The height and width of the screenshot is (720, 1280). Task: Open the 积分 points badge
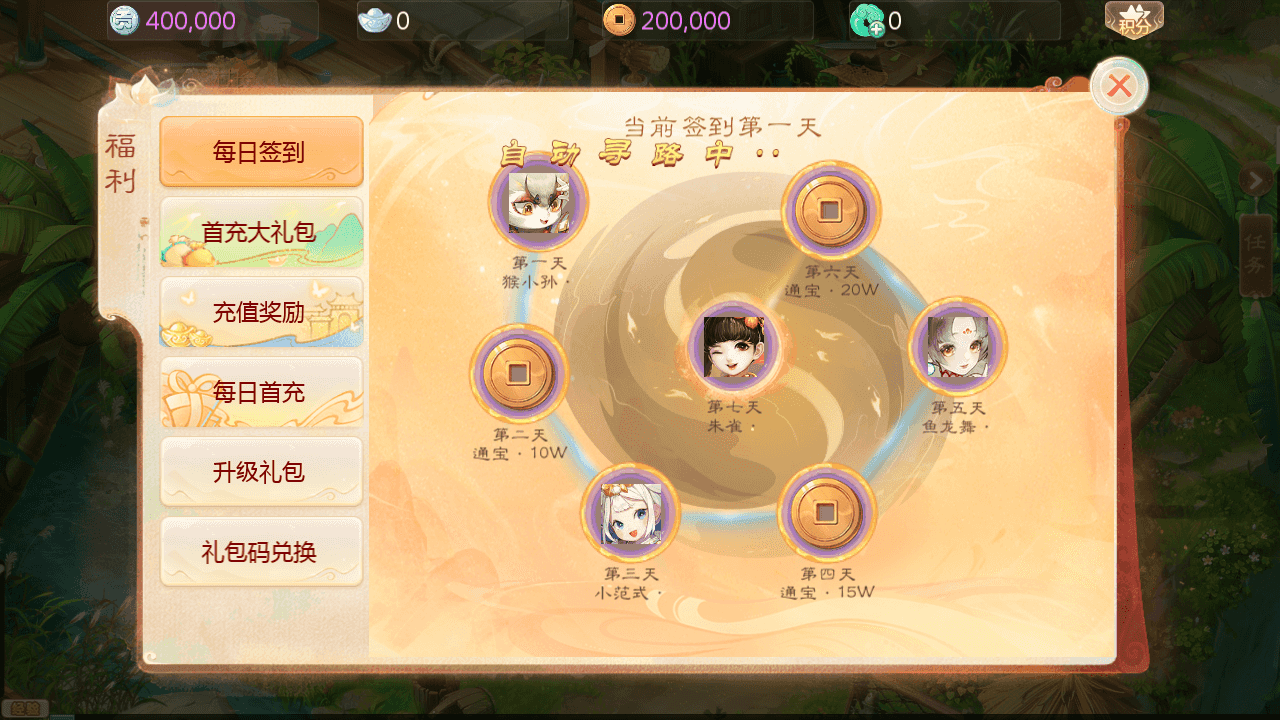[x=1134, y=20]
